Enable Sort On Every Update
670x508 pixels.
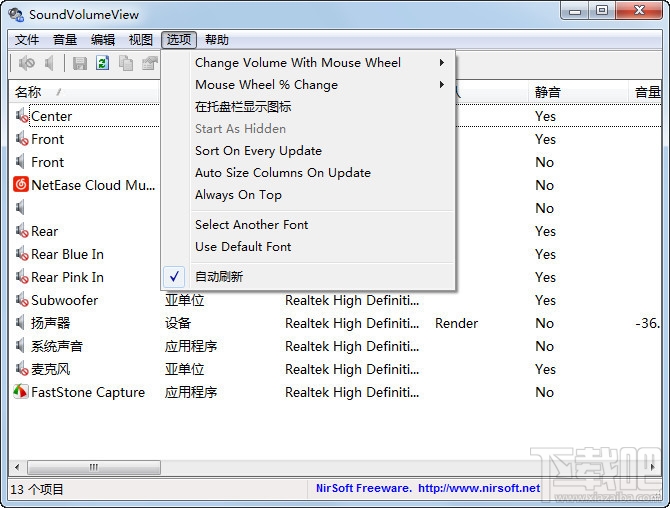coord(308,151)
